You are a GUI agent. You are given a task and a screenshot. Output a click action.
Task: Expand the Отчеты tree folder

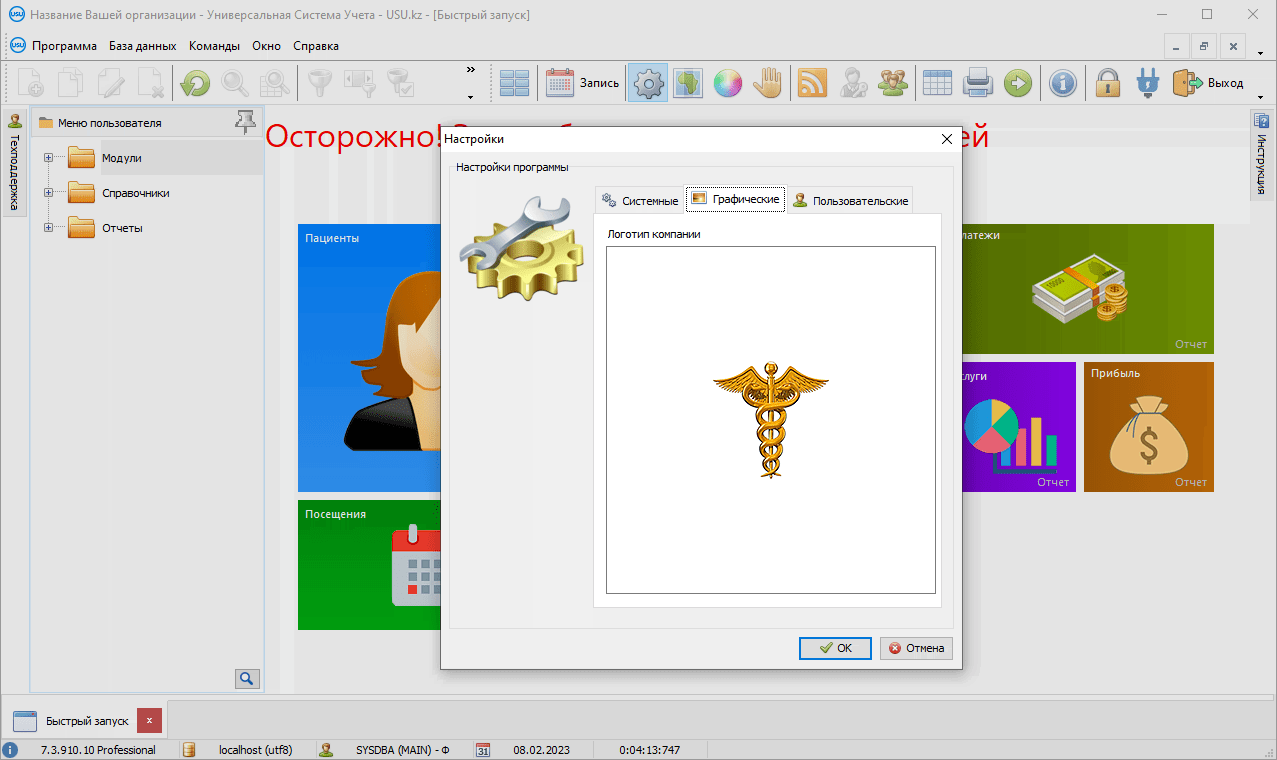tap(50, 227)
